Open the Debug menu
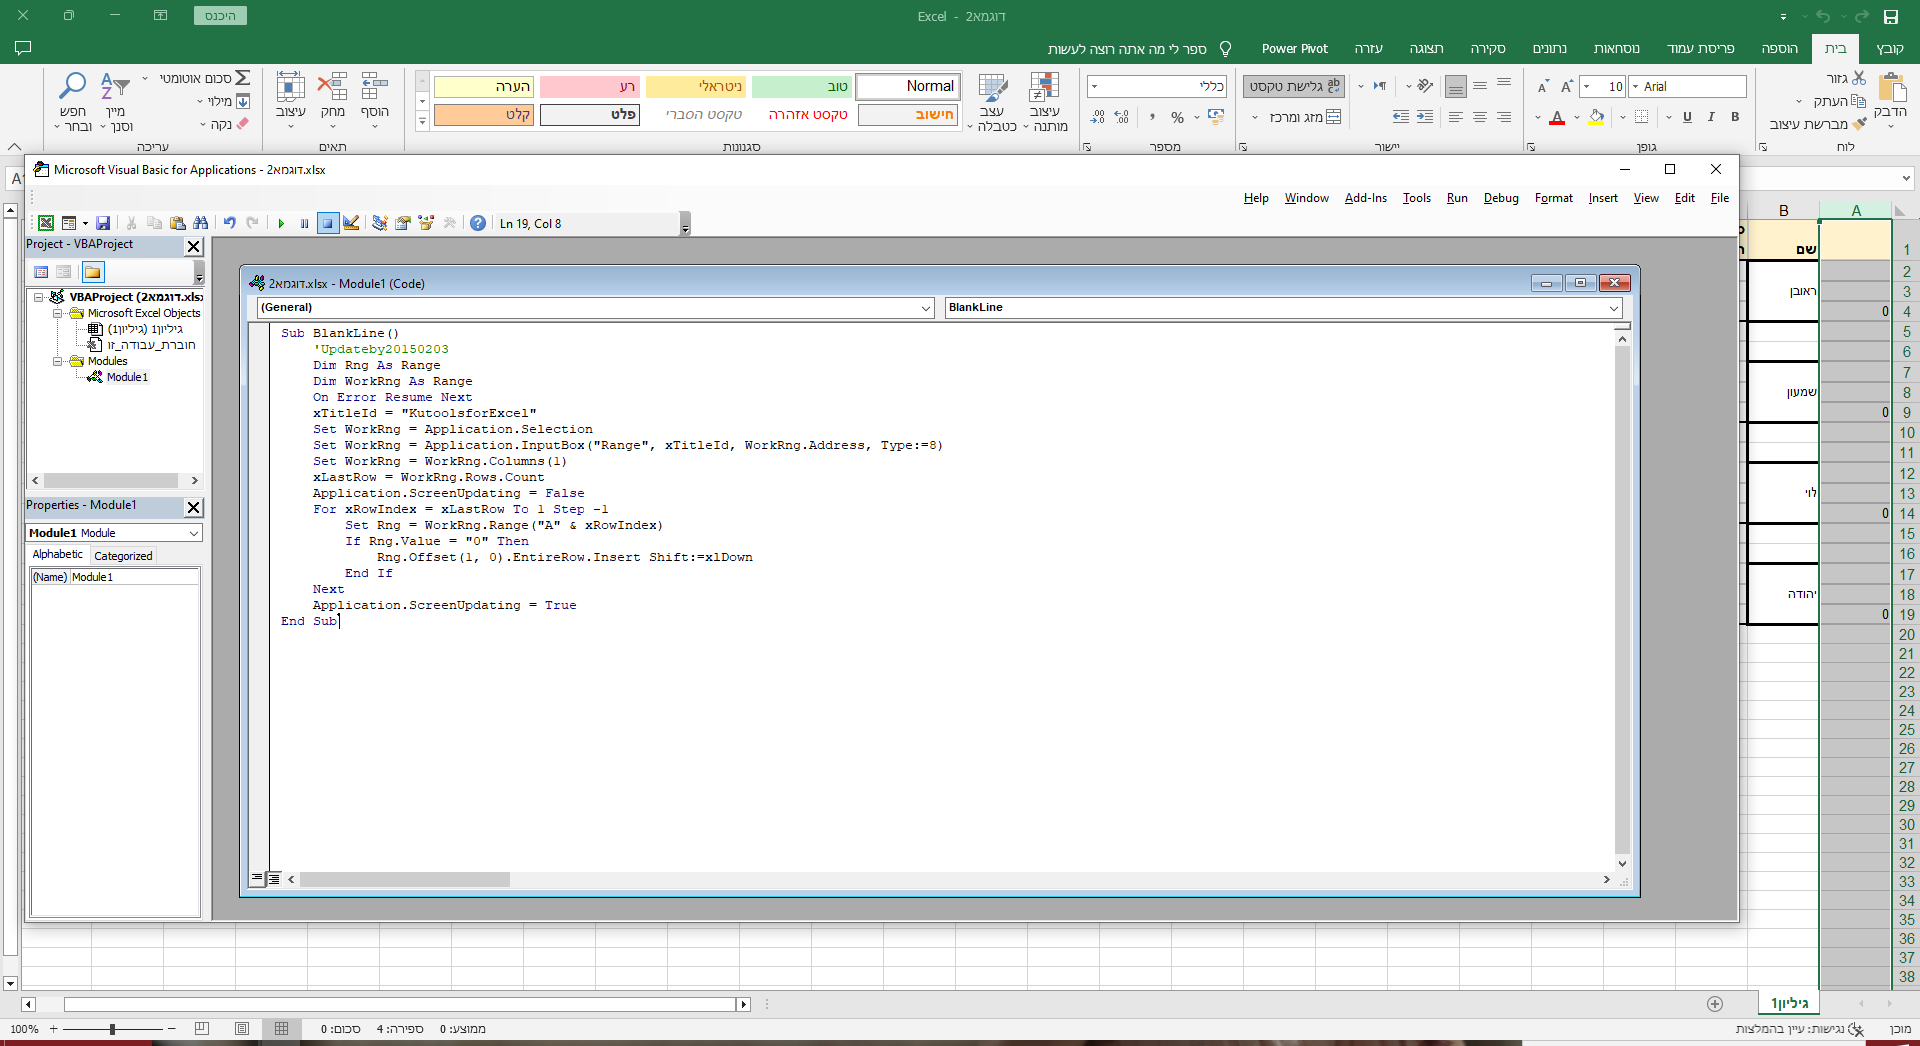This screenshot has height=1046, width=1920. pyautogui.click(x=1500, y=198)
